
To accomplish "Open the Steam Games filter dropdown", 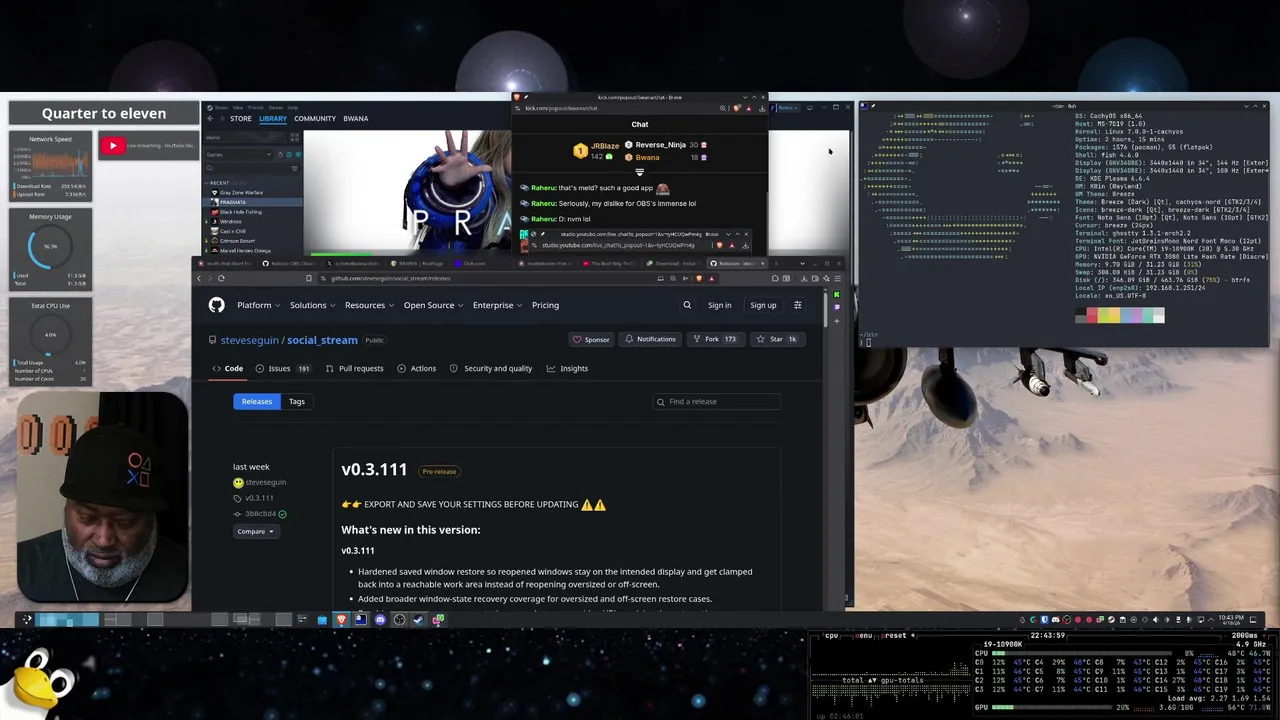I will point(240,155).
